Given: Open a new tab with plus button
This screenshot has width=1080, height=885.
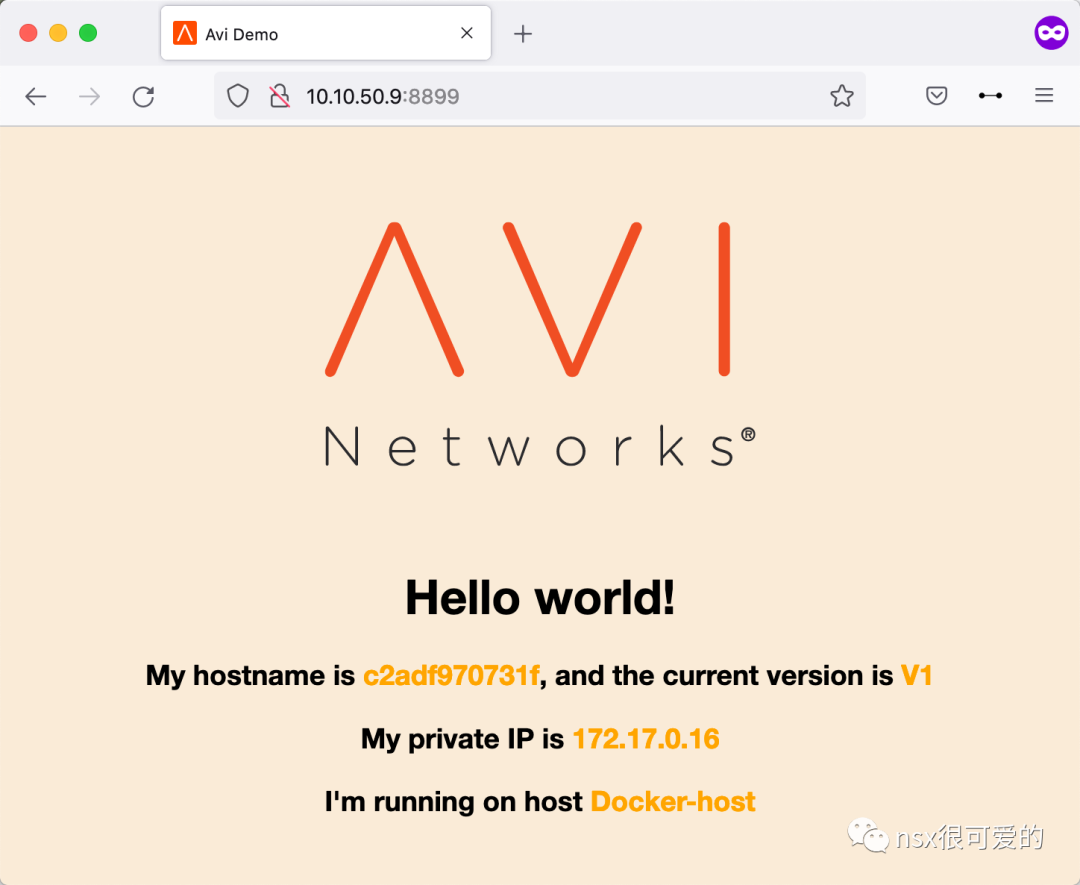Looking at the screenshot, I should point(523,33).
